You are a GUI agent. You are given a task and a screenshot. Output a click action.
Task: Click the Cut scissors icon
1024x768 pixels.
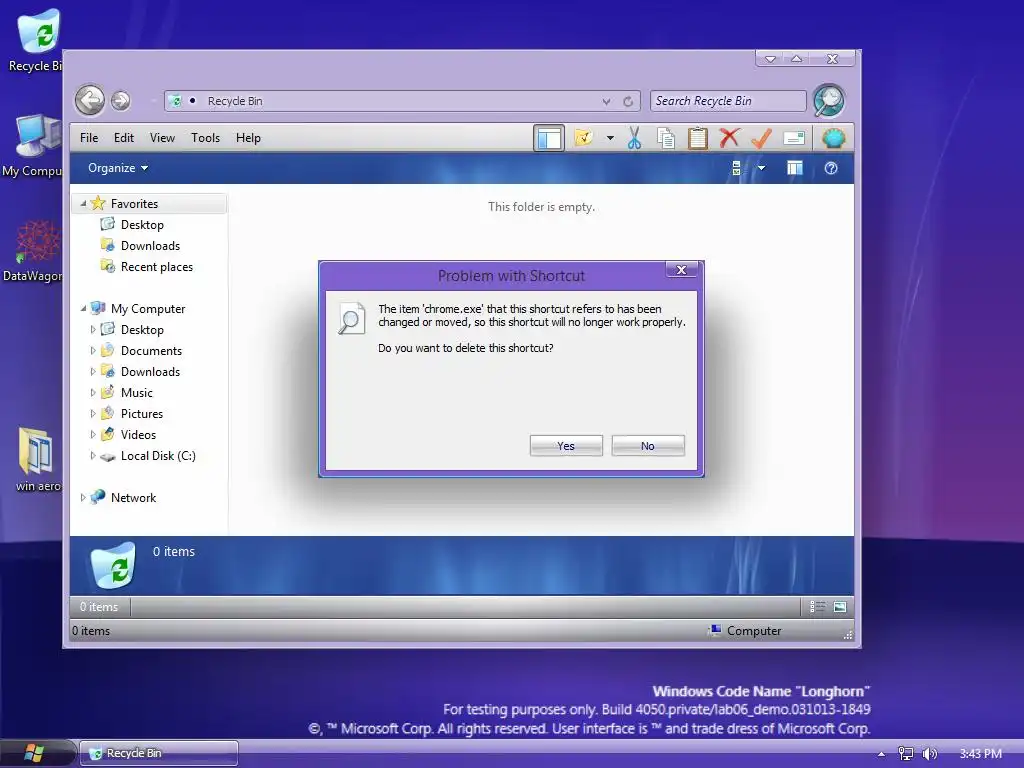tap(634, 138)
